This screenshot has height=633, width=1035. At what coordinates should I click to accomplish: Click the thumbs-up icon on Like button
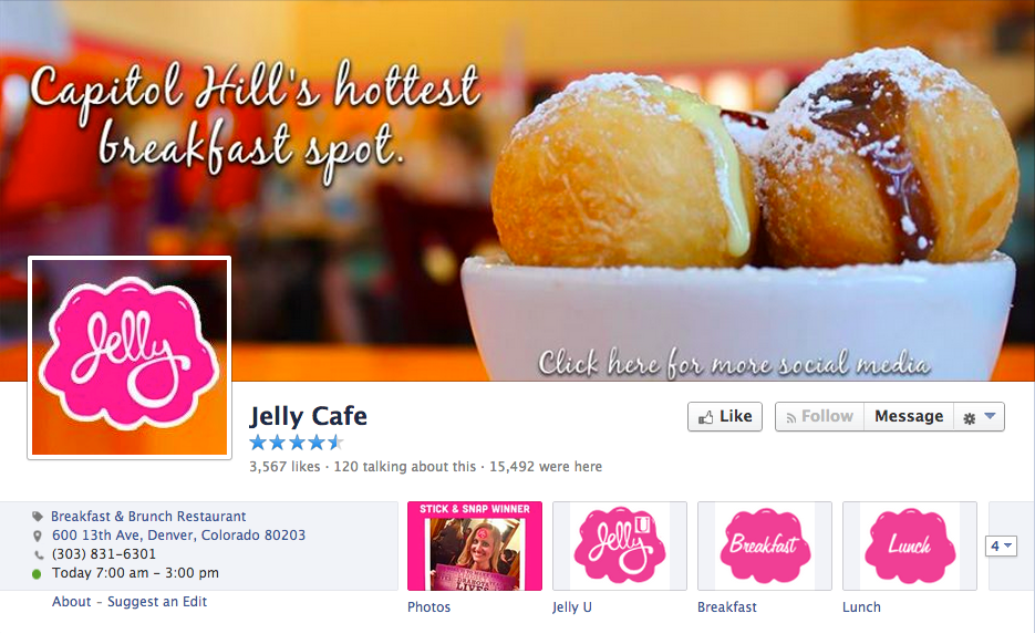[x=706, y=417]
